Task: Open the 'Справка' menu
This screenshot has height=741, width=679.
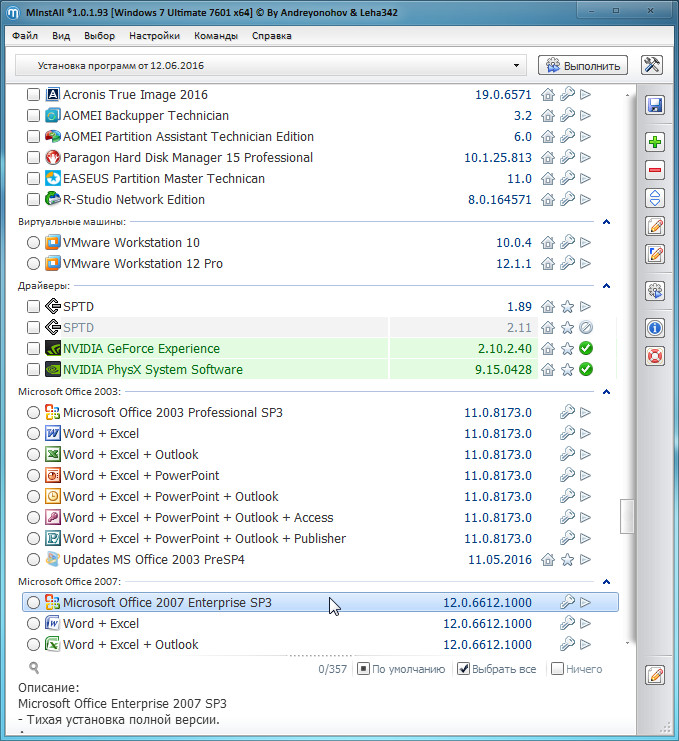Action: (x=272, y=36)
